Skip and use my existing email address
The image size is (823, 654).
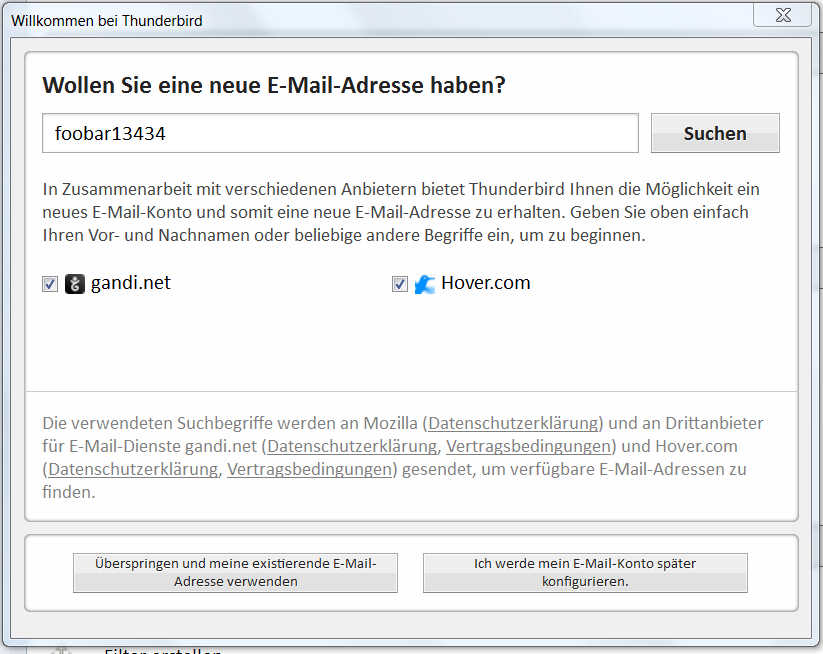pos(235,573)
